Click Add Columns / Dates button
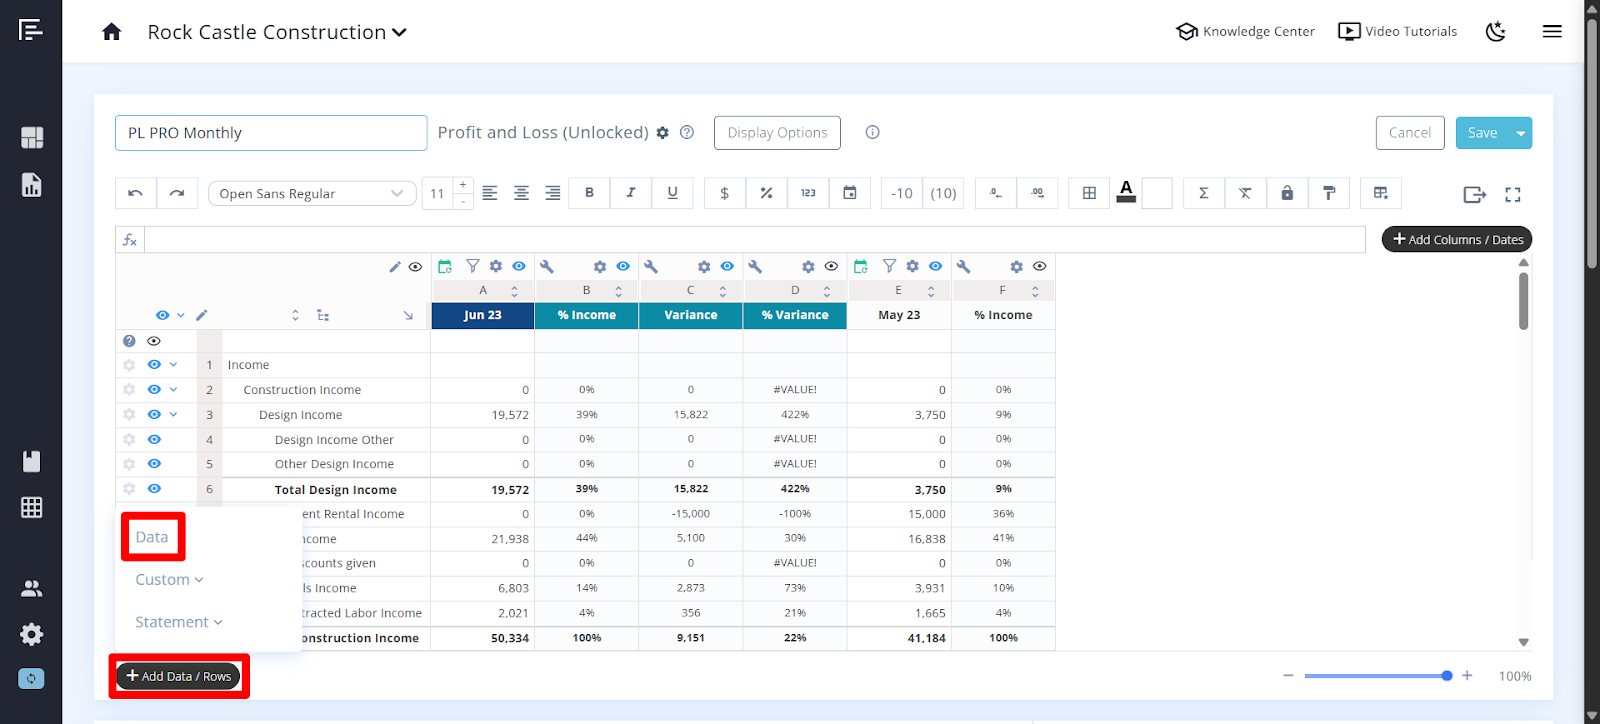 tap(1456, 239)
